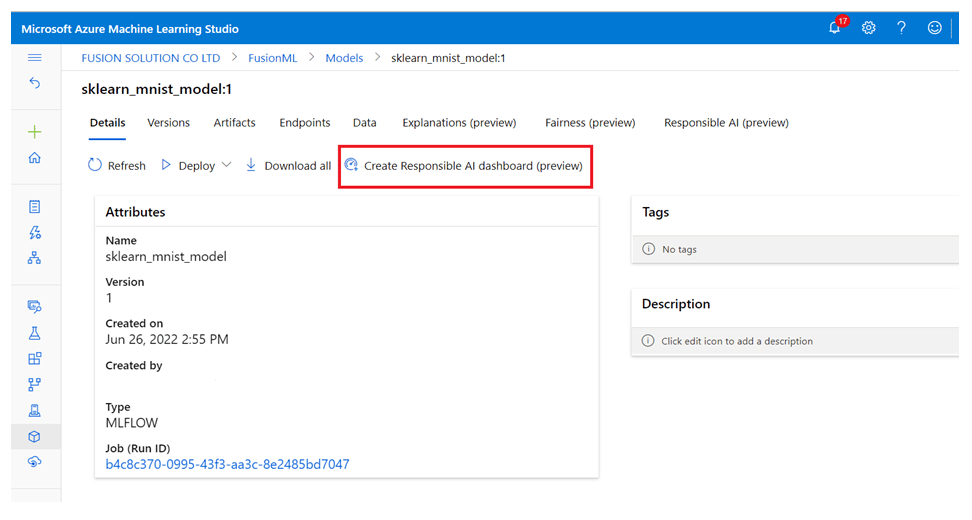The height and width of the screenshot is (520, 972).
Task: Open Components blocks icon in sidebar
Action: (x=35, y=359)
